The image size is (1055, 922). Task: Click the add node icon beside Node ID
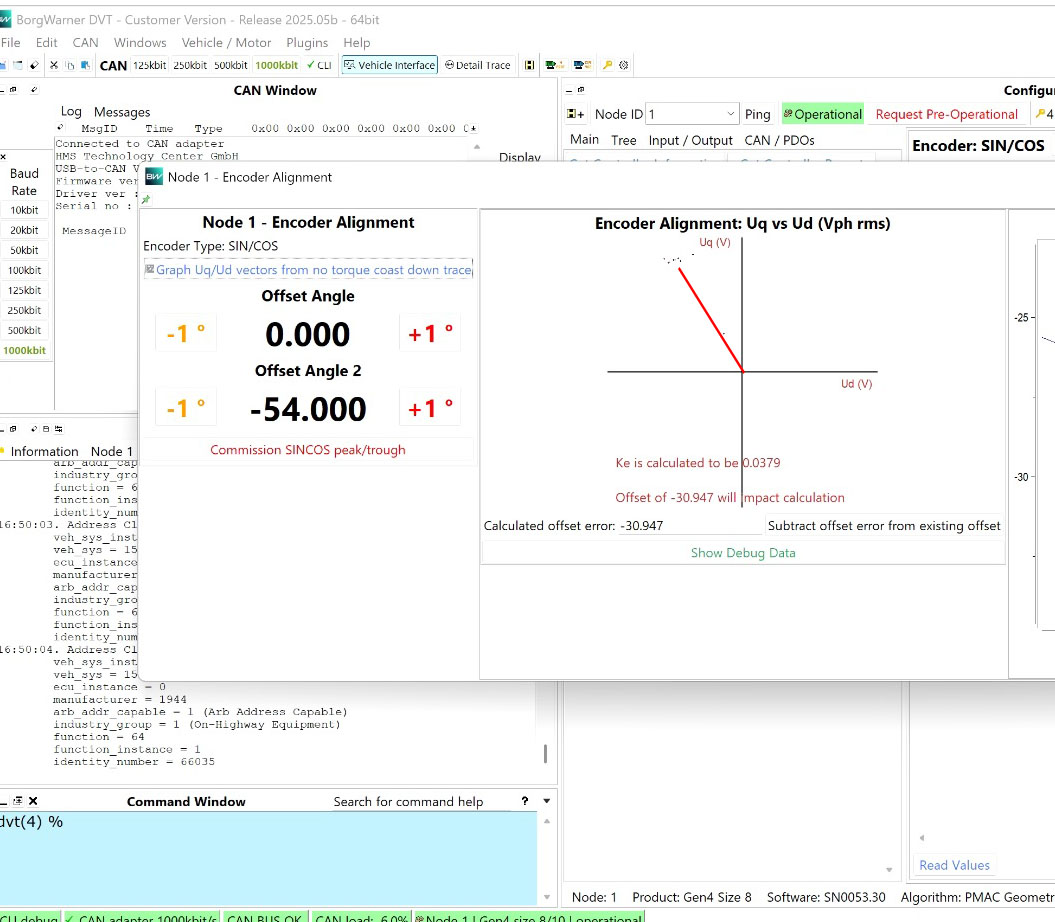576,114
